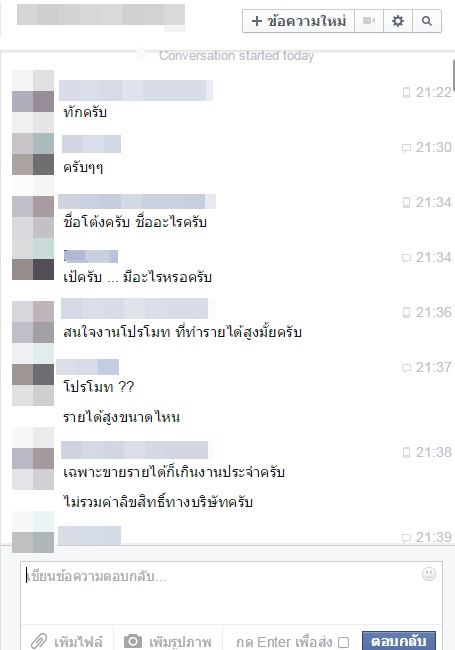Click the chat bubble icon beside 21:30

[406, 148]
